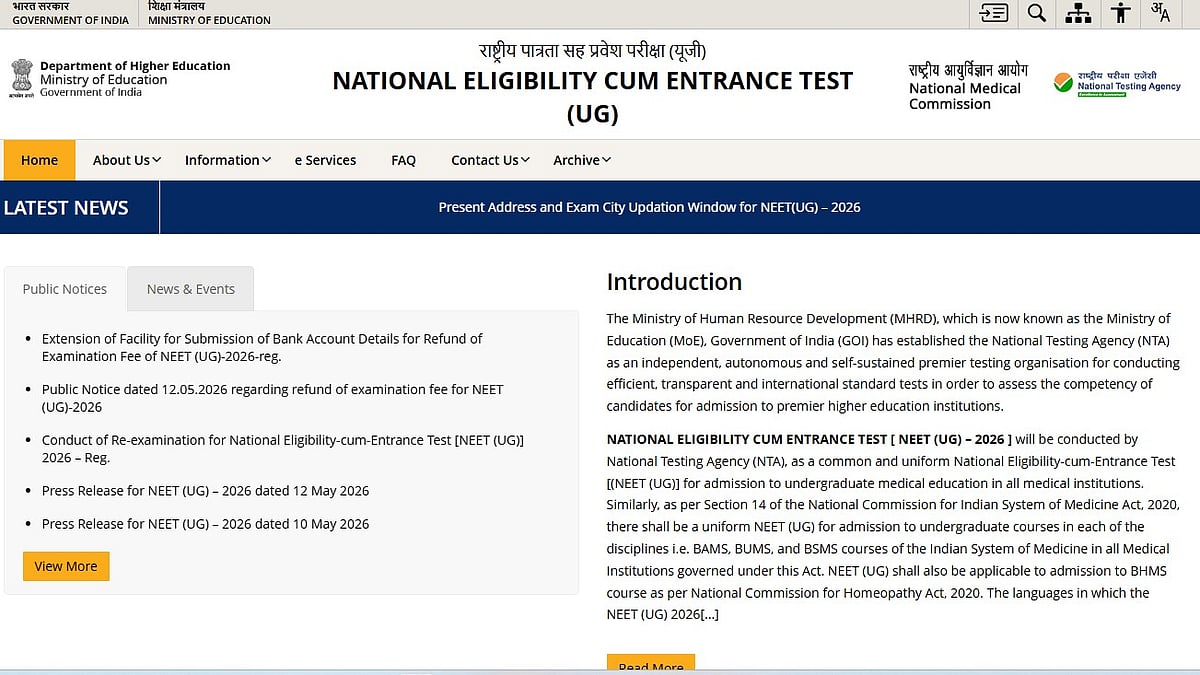Click the National Testing Agency logo
This screenshot has height=675, width=1200.
tap(1117, 83)
